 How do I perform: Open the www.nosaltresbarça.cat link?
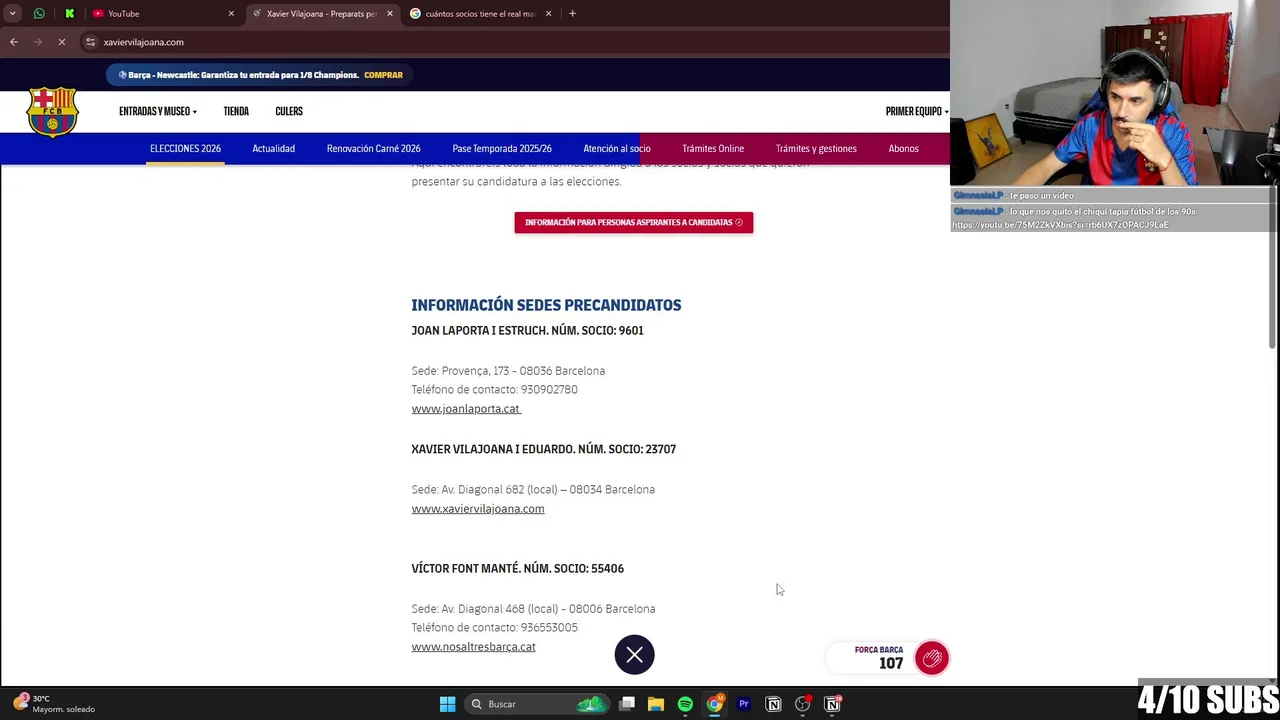tap(473, 647)
